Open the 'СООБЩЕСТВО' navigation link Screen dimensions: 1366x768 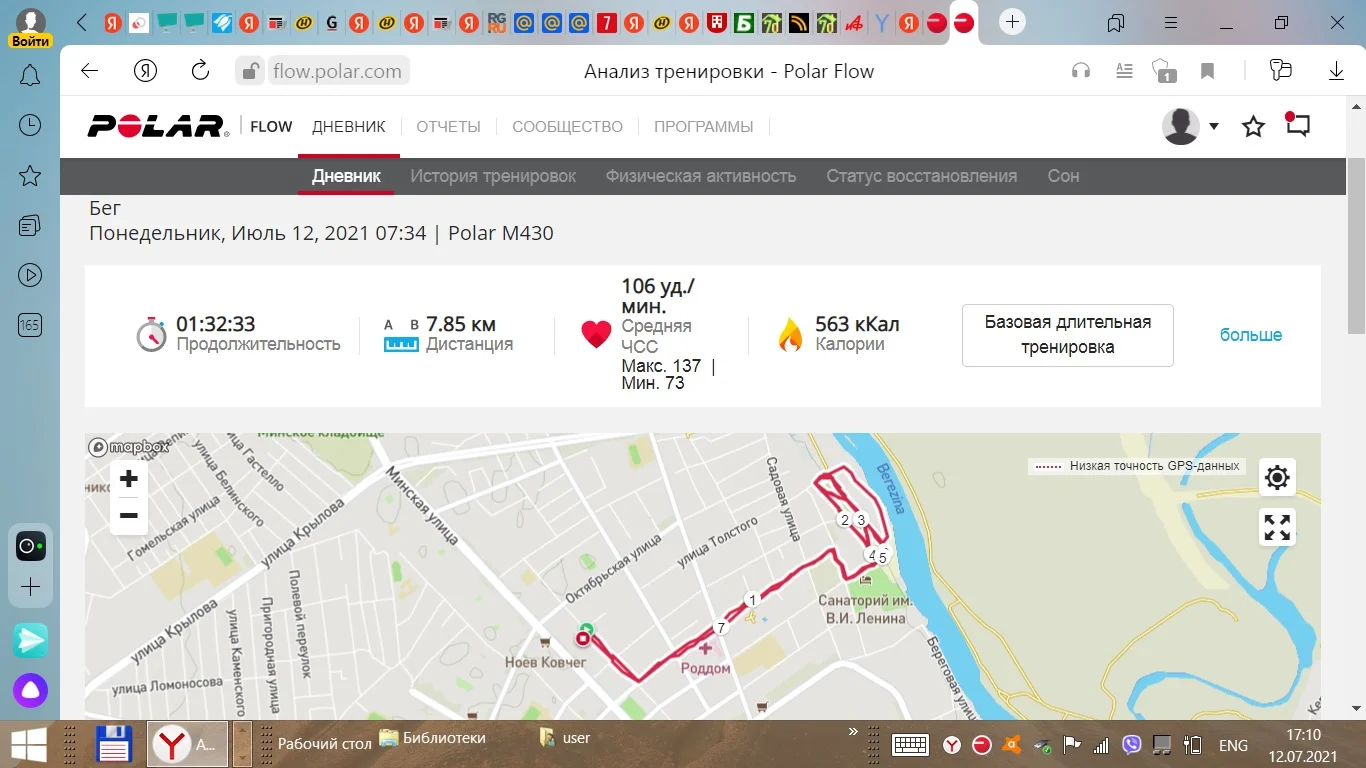[567, 127]
